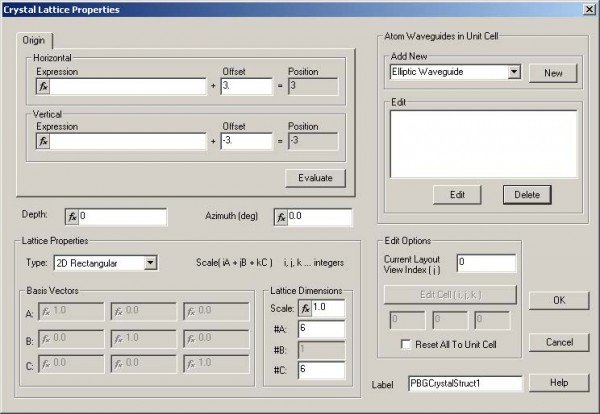Viewport: 600px width, 414px height.
Task: Open the lattice Type 2D Rectangular dropdown
Action: coord(150,263)
